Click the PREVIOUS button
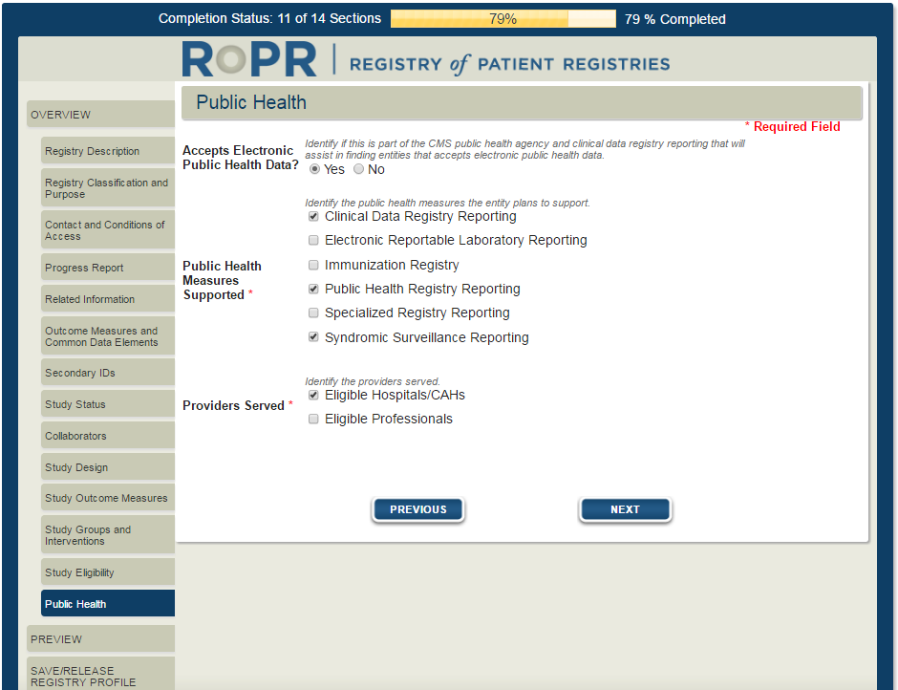The width and height of the screenshot is (898, 690). 418,510
